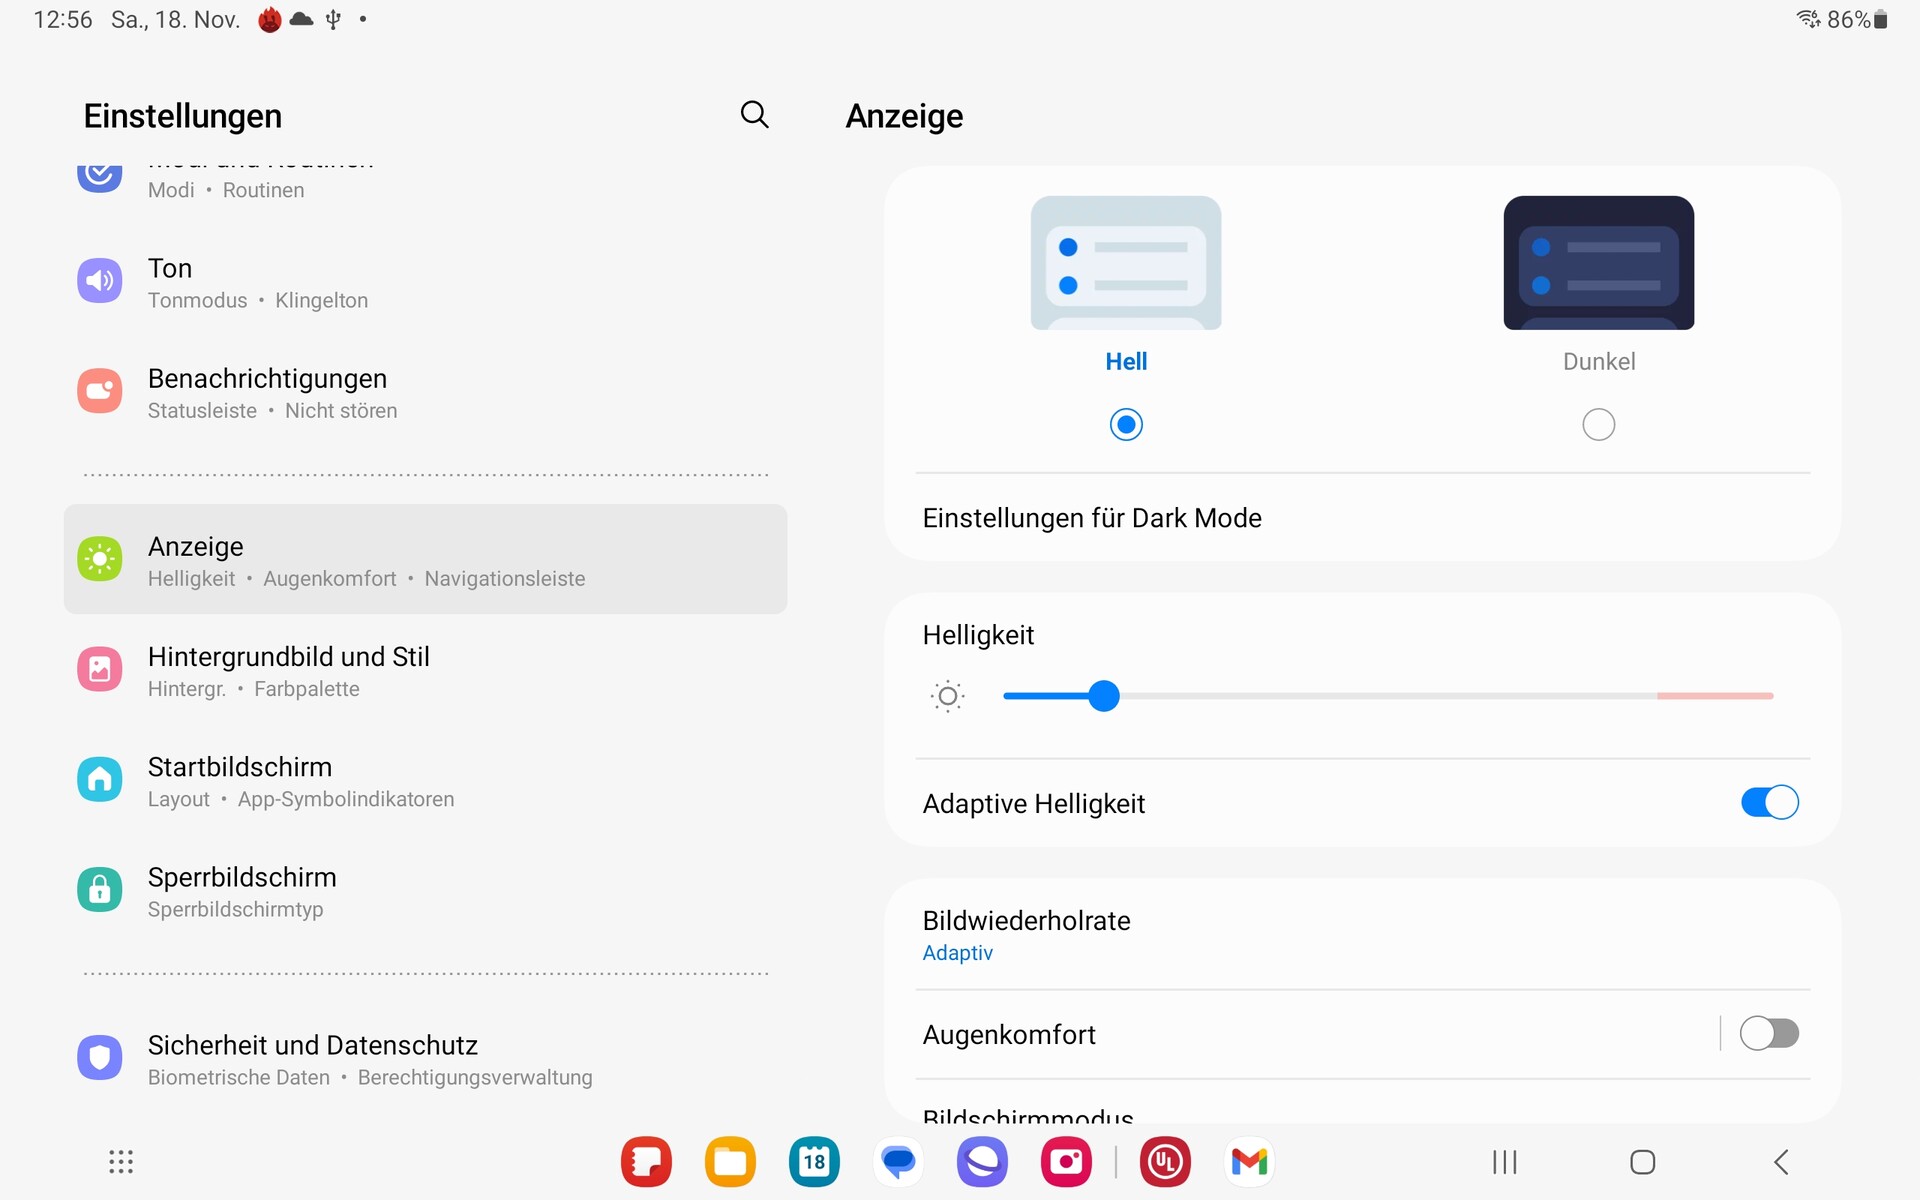Viewport: 1920px width, 1200px height.
Task: Open Sperrbildschirm lock icon
Action: tap(100, 889)
